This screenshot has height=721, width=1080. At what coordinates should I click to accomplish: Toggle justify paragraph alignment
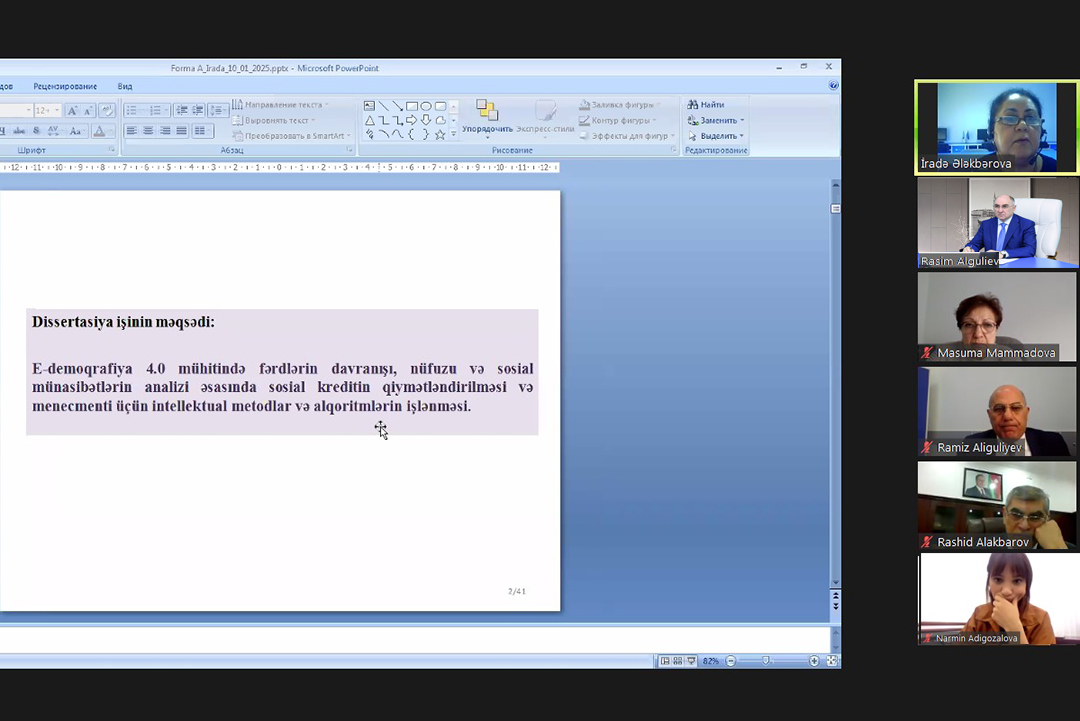pos(181,131)
